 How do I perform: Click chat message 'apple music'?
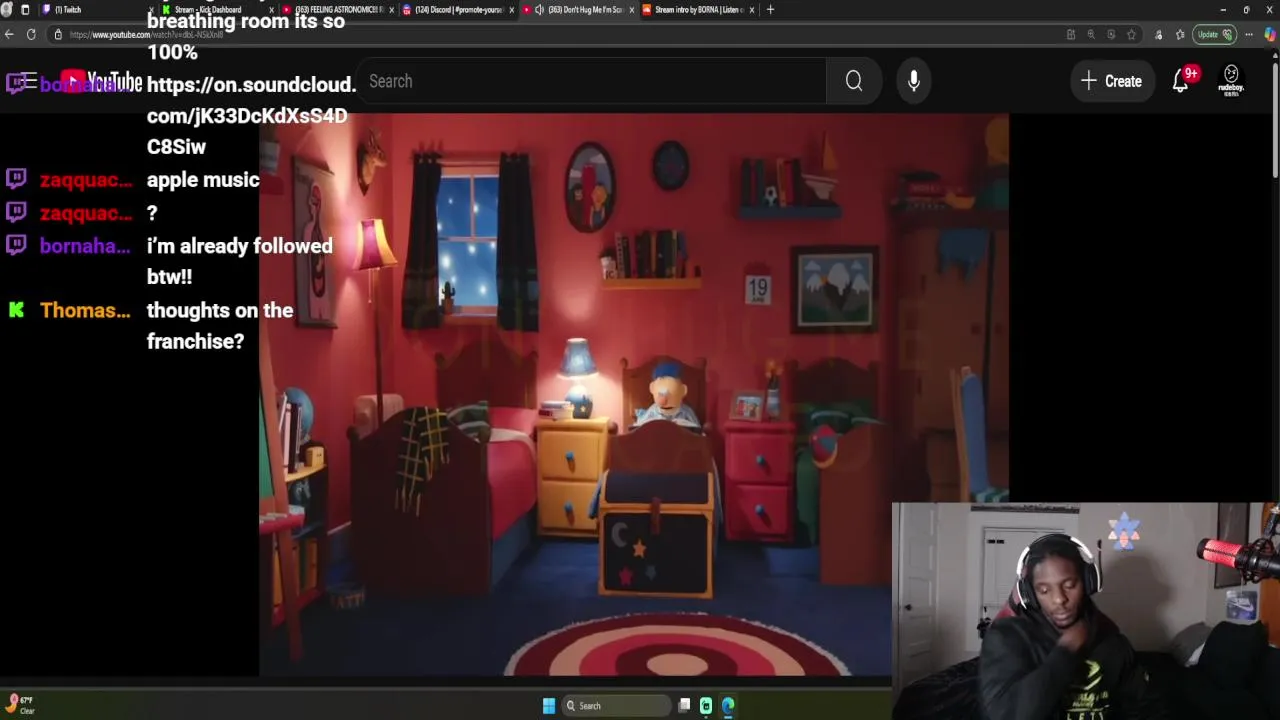203,180
